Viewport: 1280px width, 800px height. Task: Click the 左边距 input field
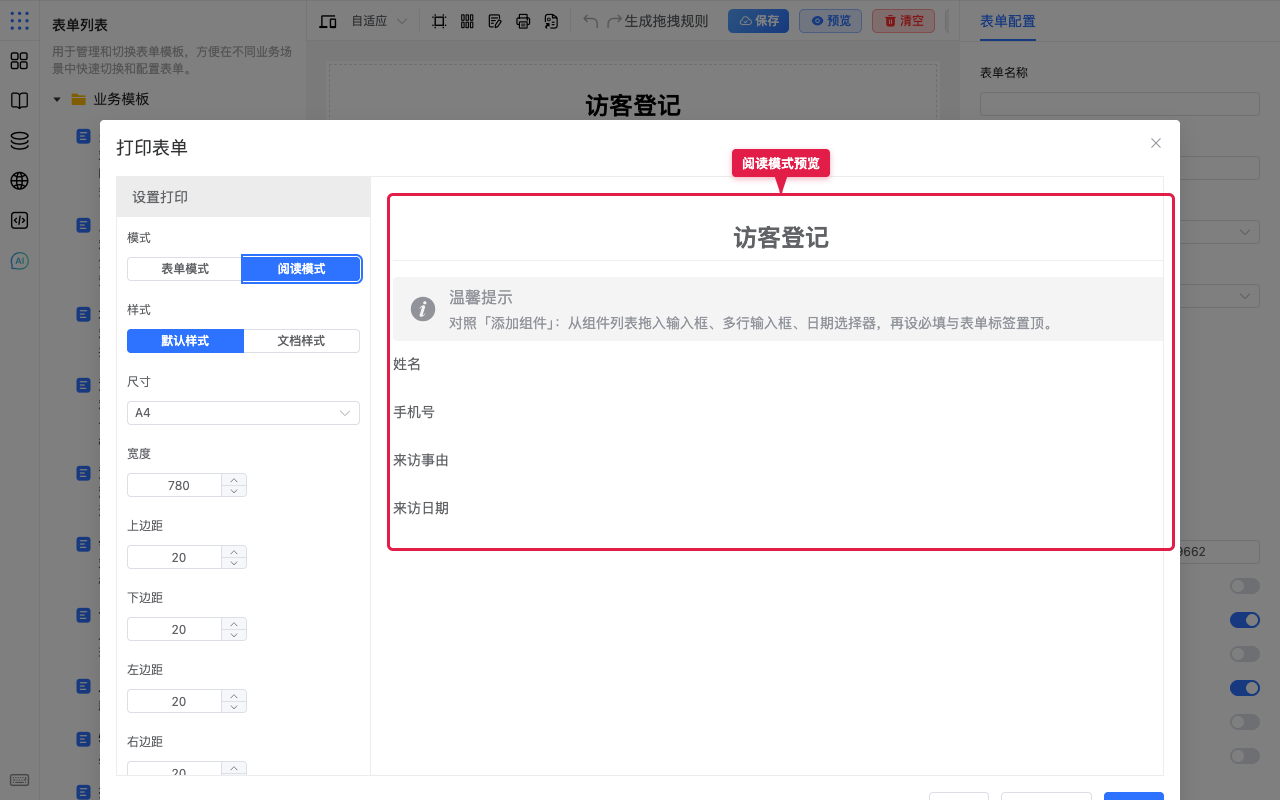point(175,701)
